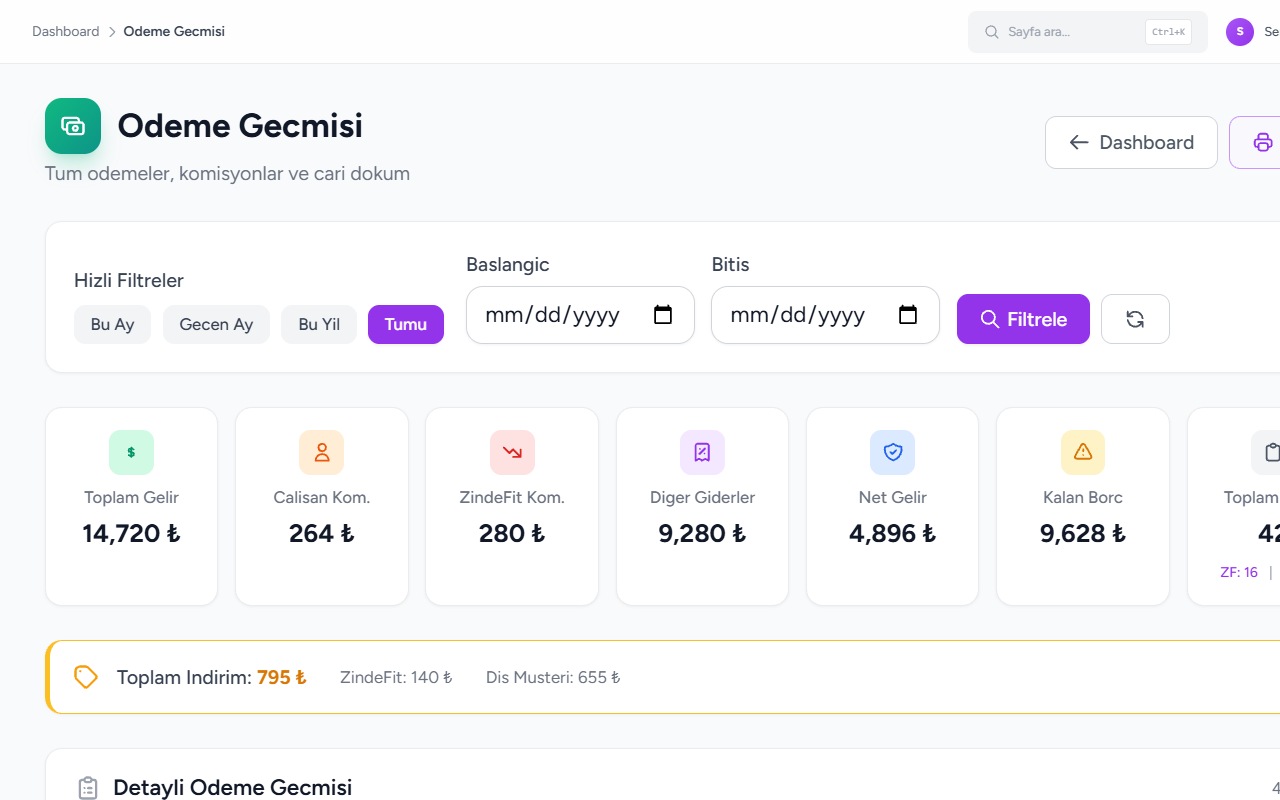Click the reset filters refresh icon
Screen dimensions: 1280x800
click(x=1135, y=319)
